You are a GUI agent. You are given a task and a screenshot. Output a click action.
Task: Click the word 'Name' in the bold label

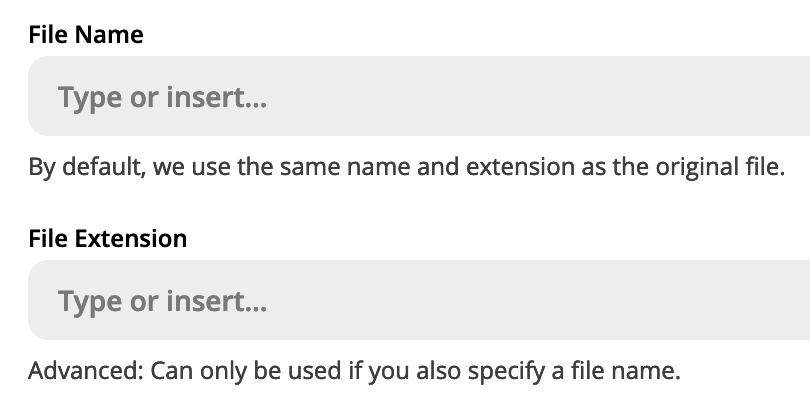(109, 35)
